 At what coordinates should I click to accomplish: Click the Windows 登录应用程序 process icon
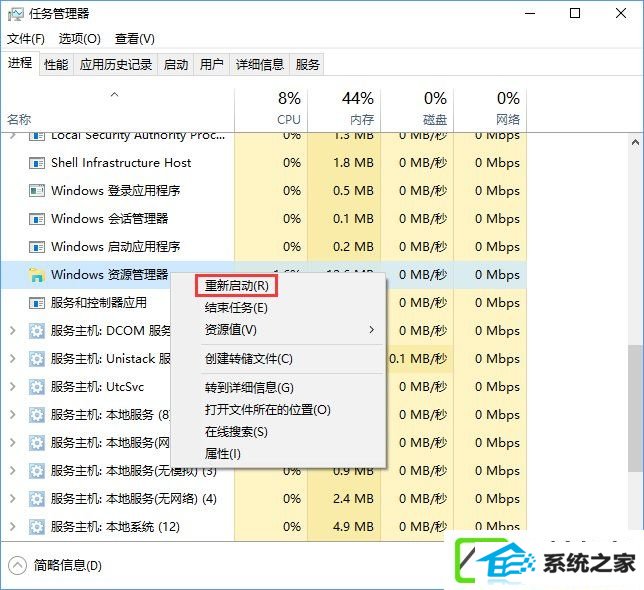click(37, 191)
